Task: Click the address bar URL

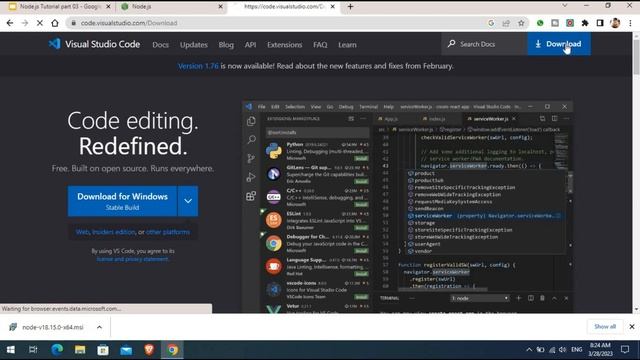Action: tap(129, 23)
